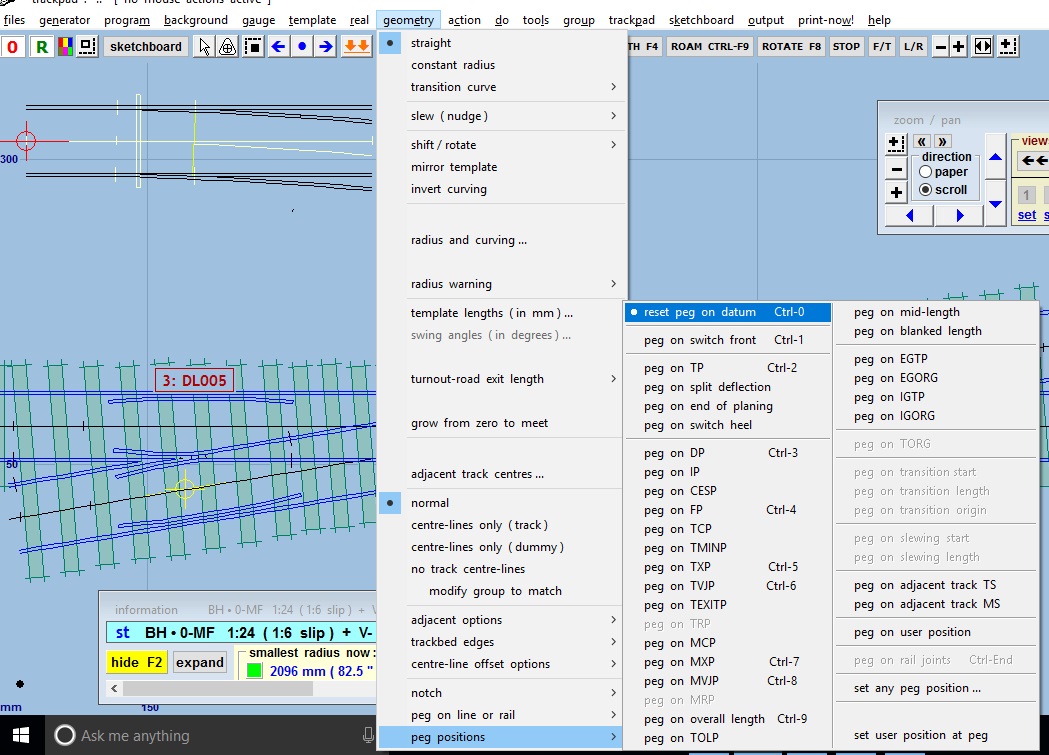Select the mouse pointer arrow tool
The height and width of the screenshot is (755, 1049).
[204, 46]
